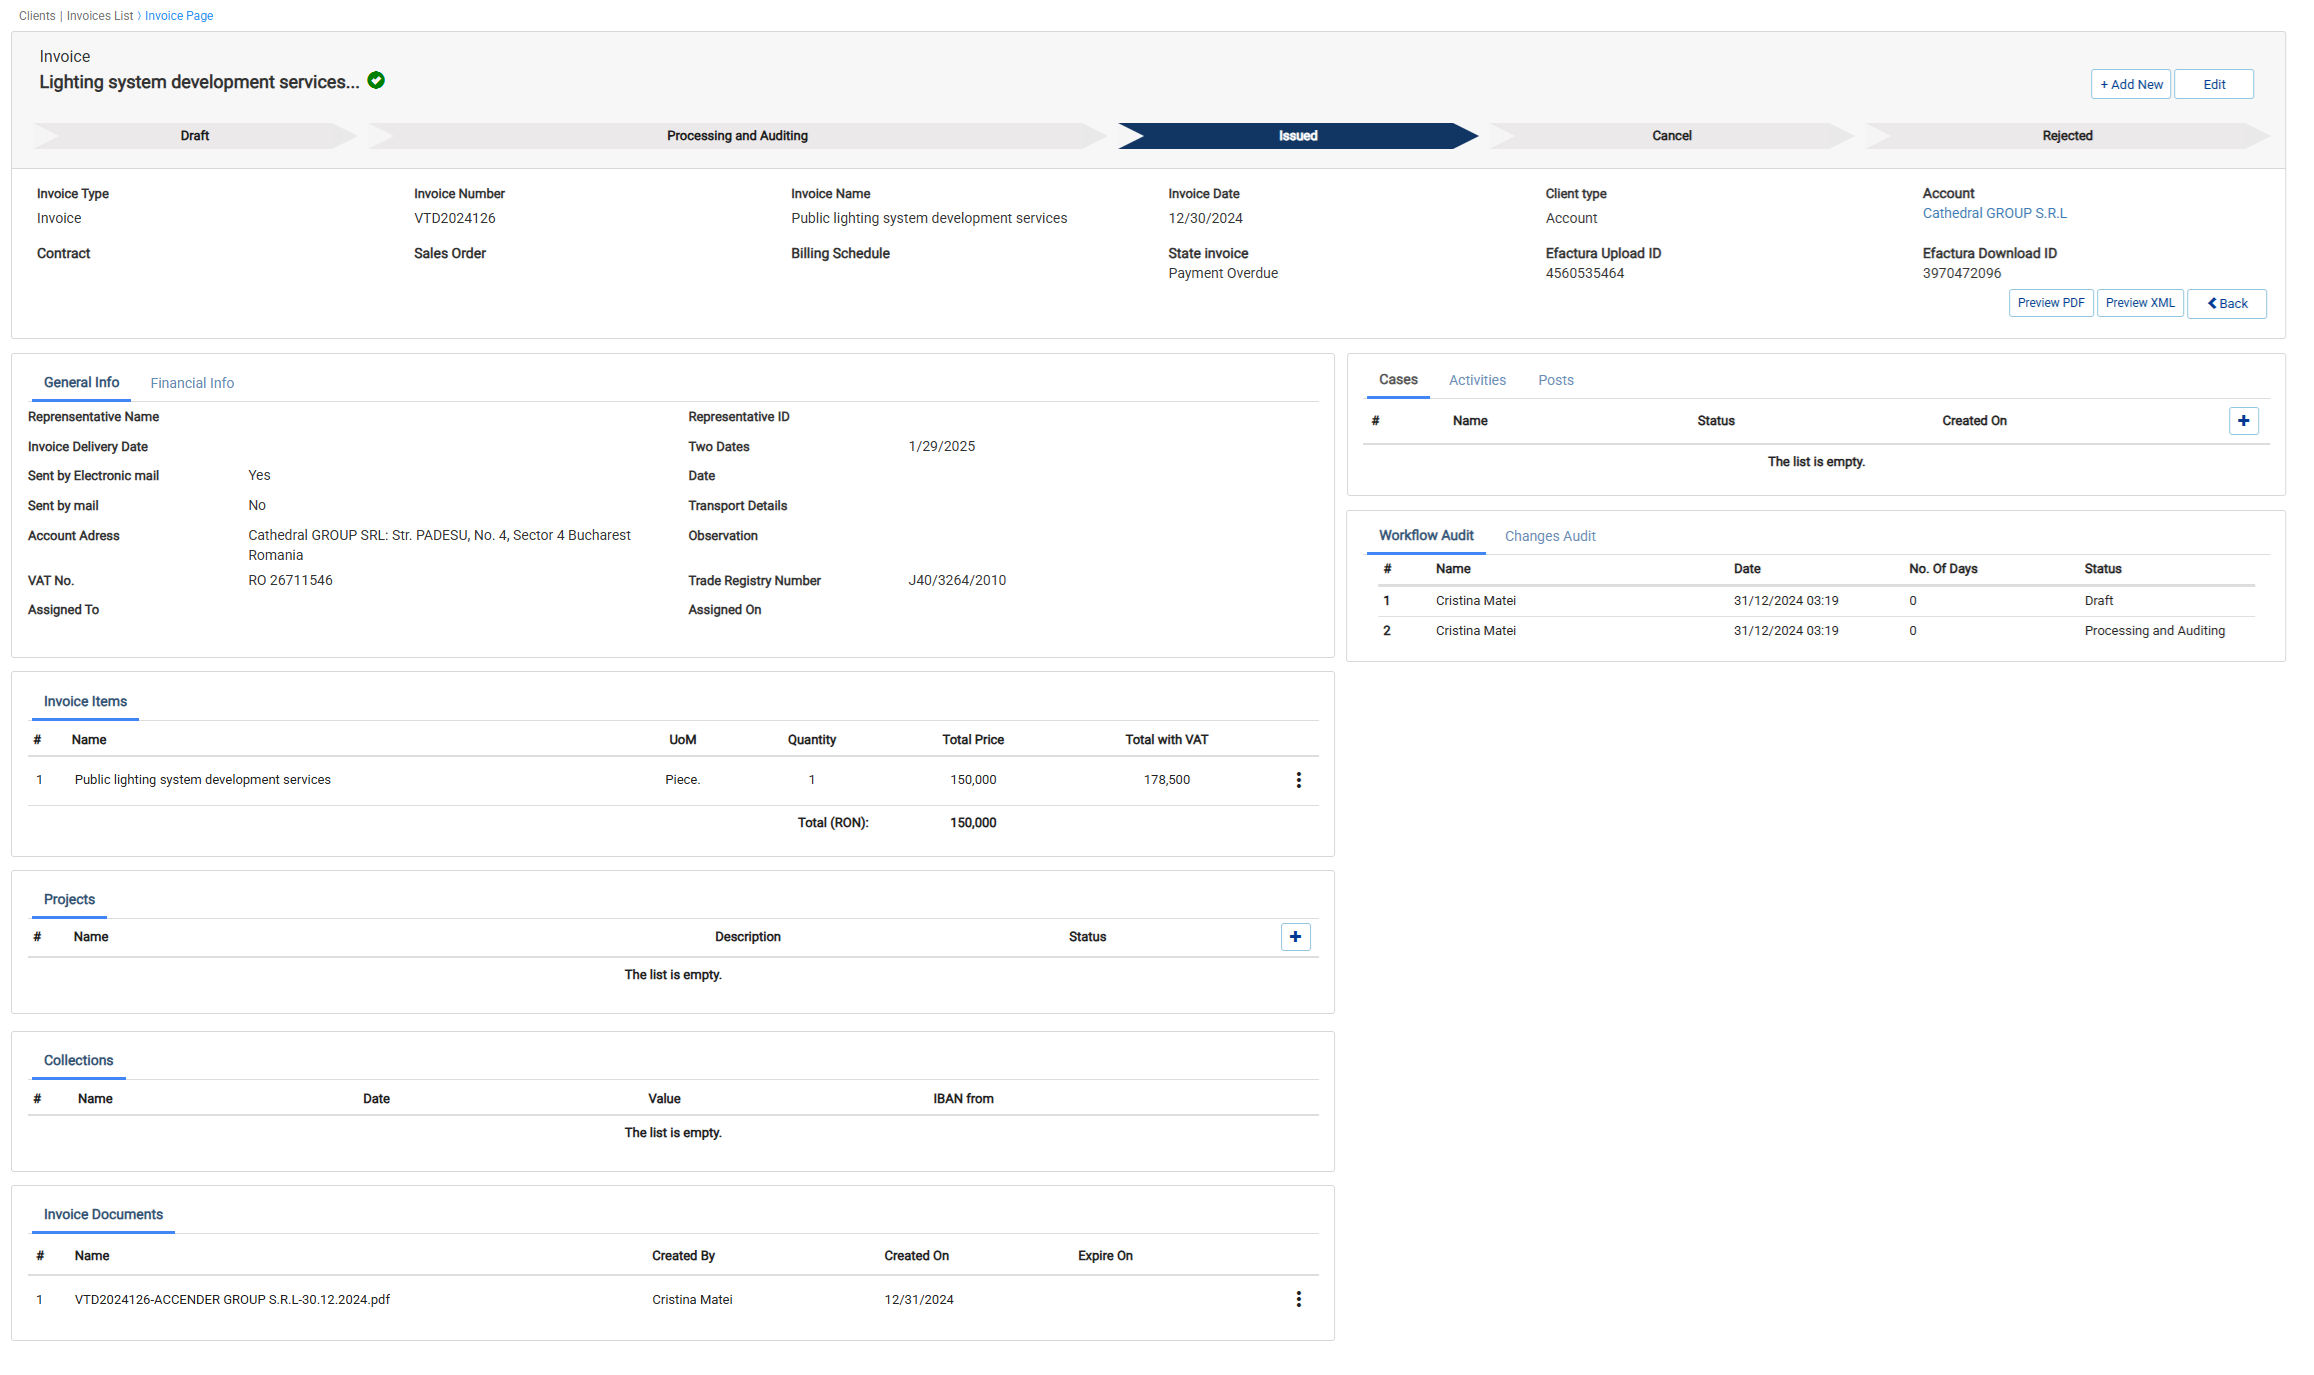The width and height of the screenshot is (2314, 1375).
Task: Click the + Add New button
Action: [x=2130, y=85]
